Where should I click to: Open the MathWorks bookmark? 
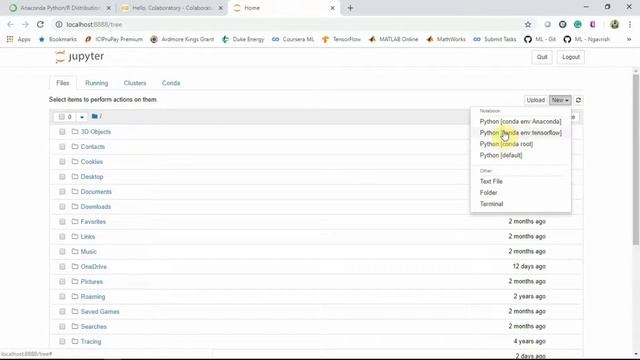pos(446,39)
